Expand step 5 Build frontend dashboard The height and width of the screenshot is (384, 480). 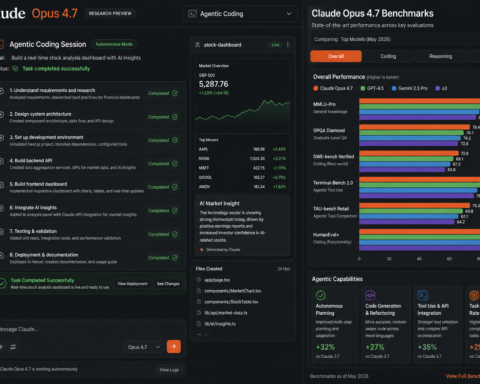click(x=92, y=187)
